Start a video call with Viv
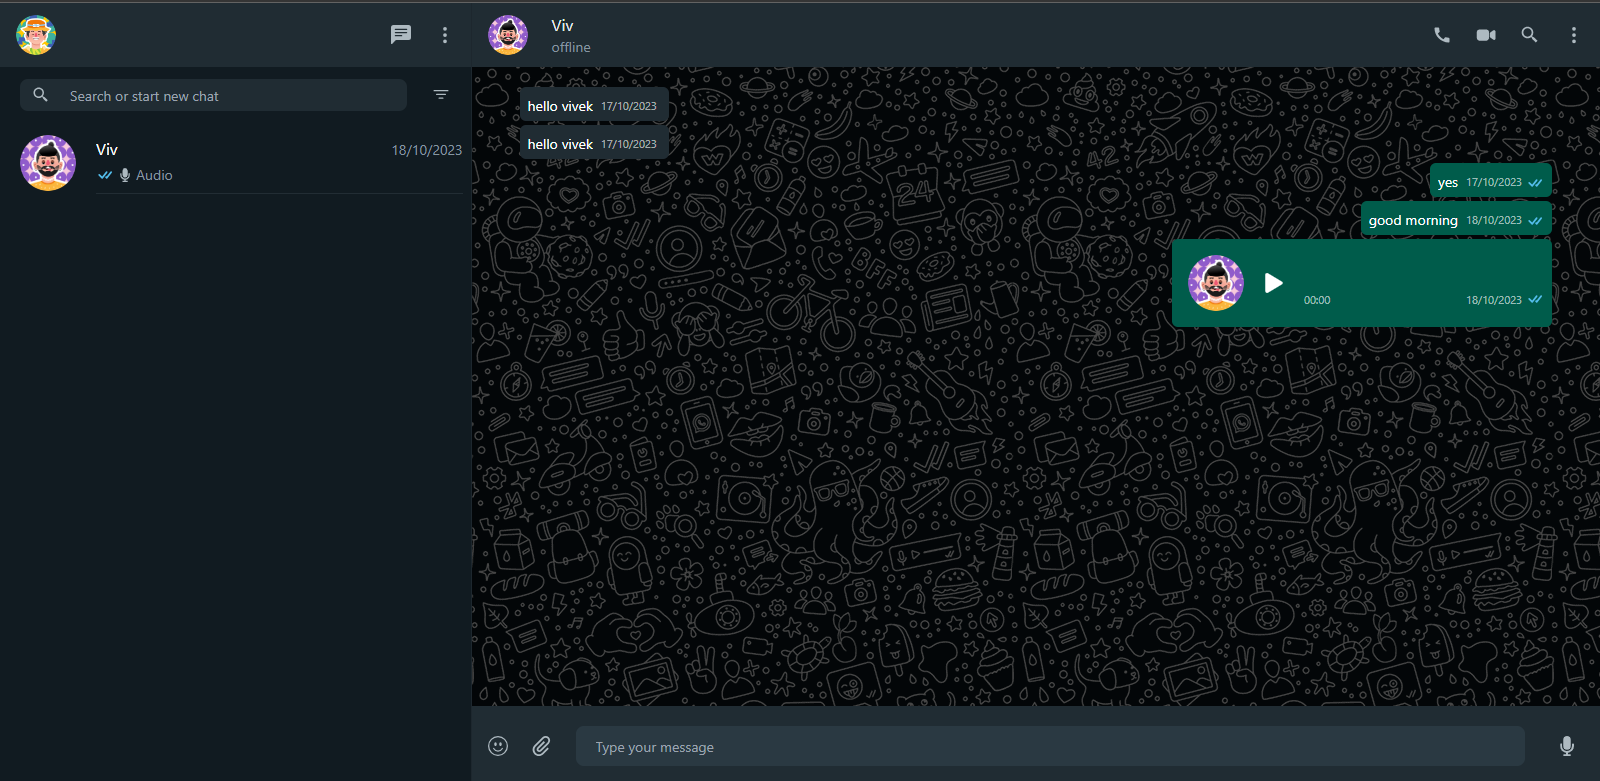 click(x=1486, y=35)
